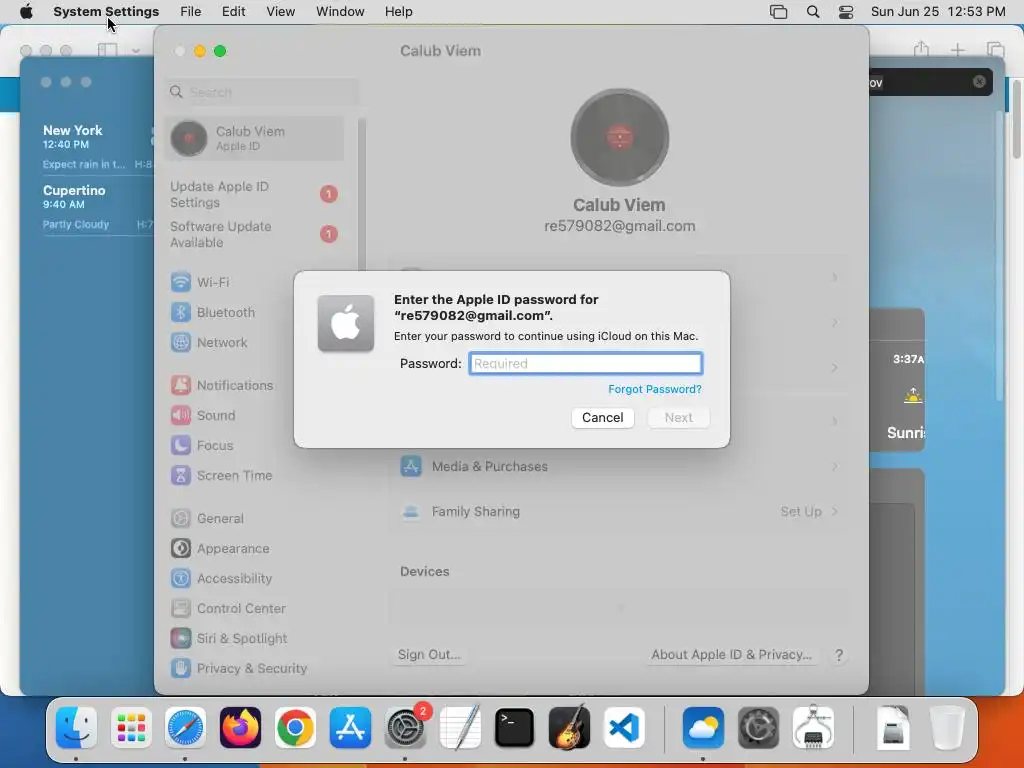Viewport: 1024px width, 768px height.
Task: Open Launchpad from the Dock
Action: click(x=131, y=728)
